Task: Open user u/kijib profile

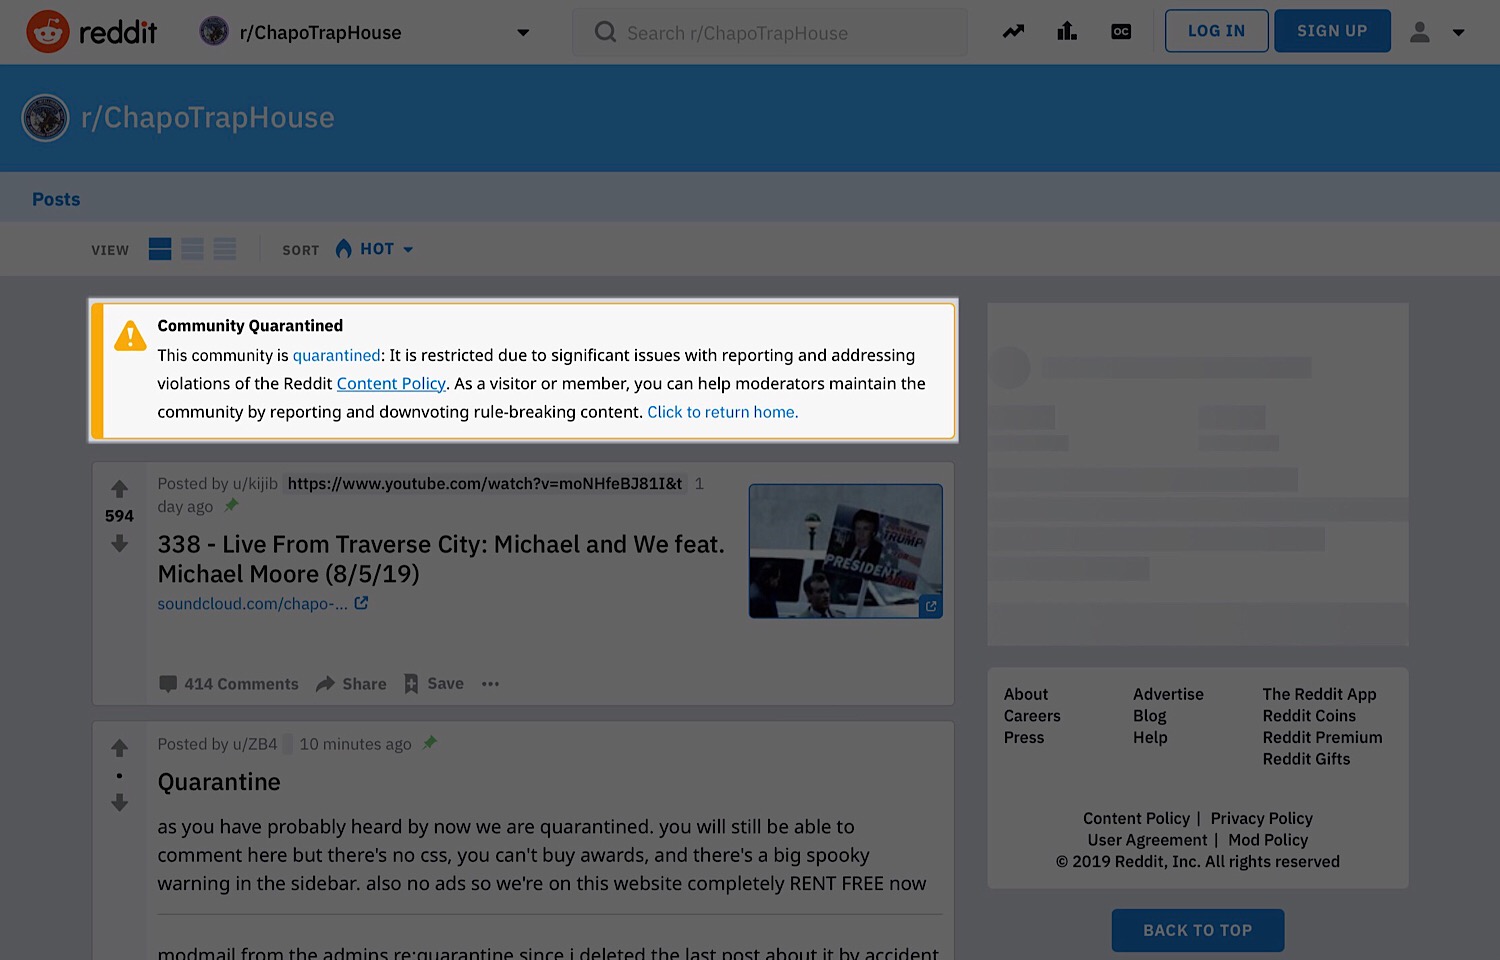Action: coord(255,484)
